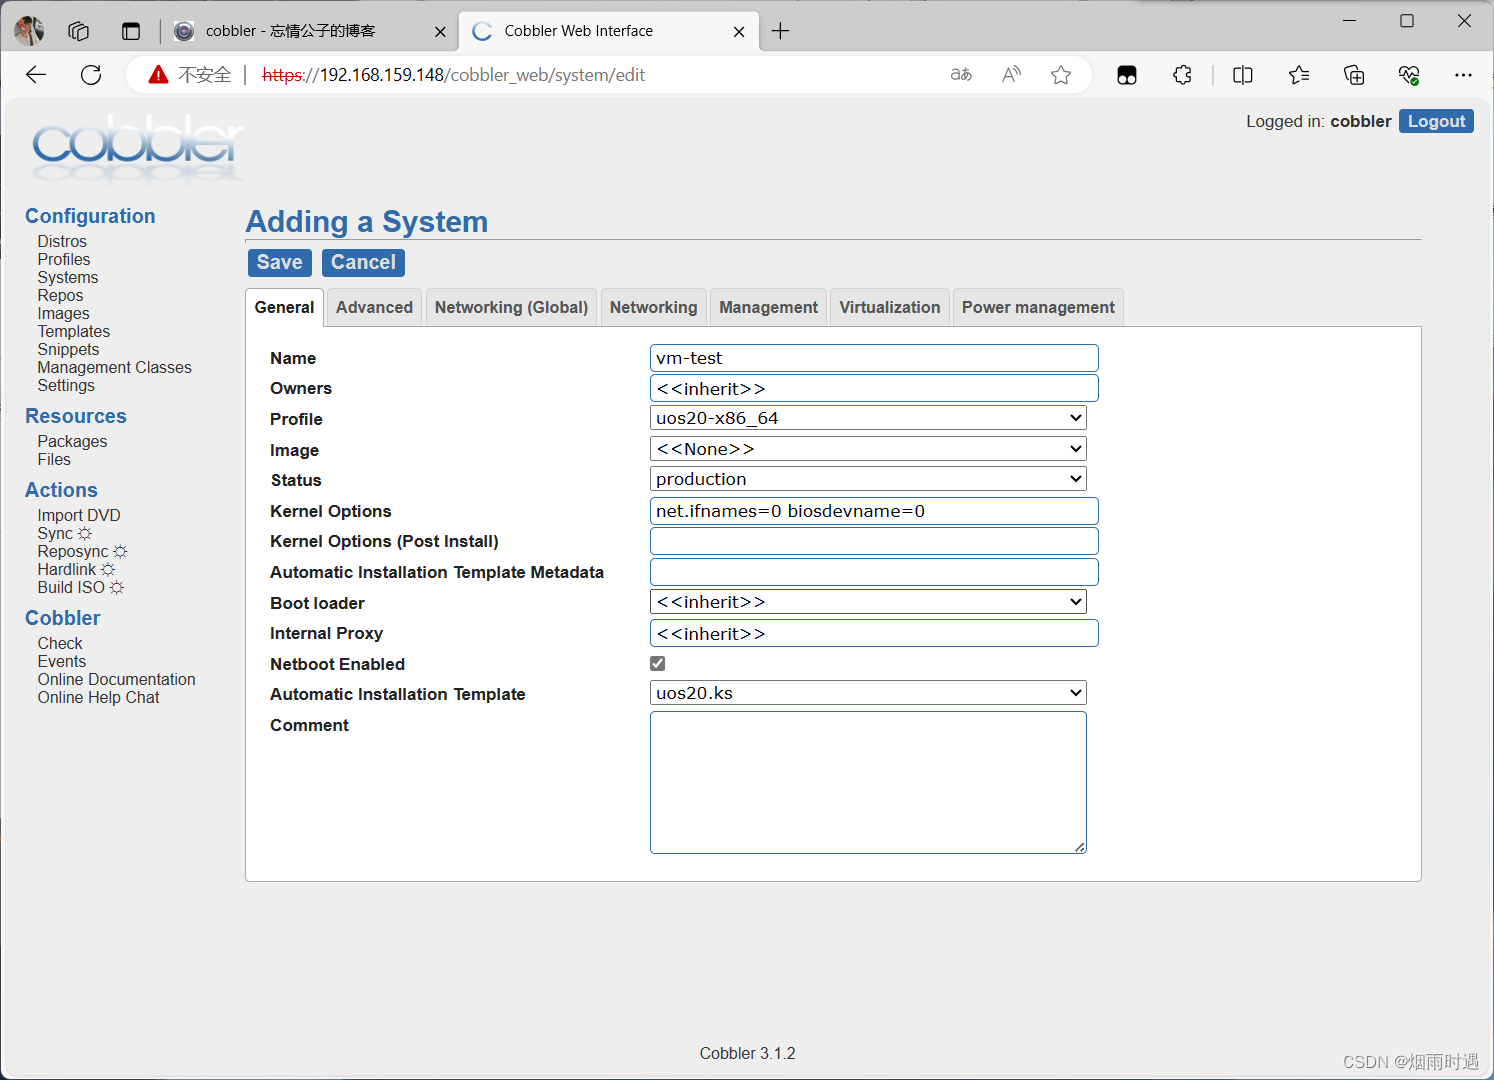
Task: Open Profiles in the sidebar
Action: click(64, 259)
